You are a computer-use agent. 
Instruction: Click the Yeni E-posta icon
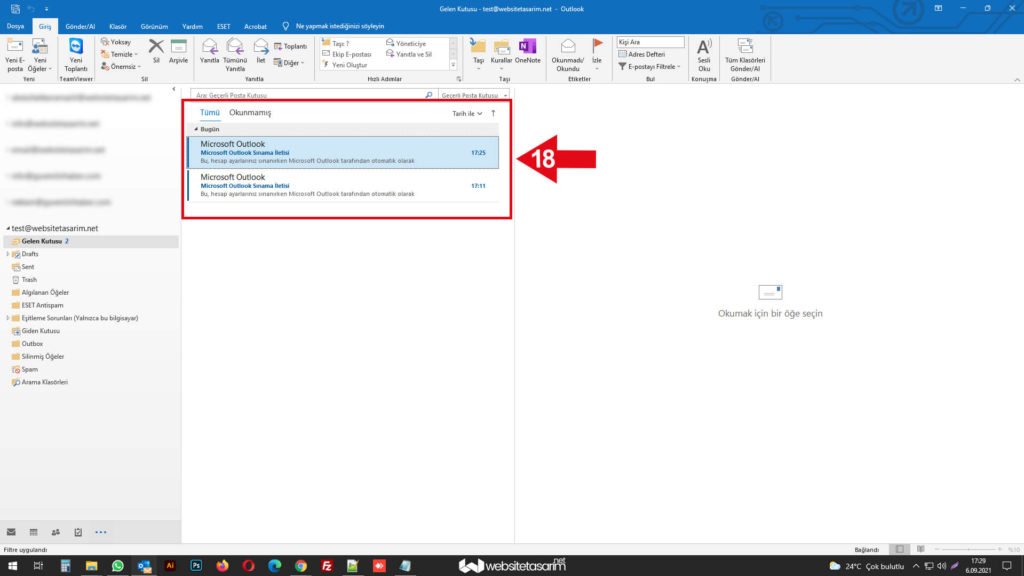tap(14, 47)
